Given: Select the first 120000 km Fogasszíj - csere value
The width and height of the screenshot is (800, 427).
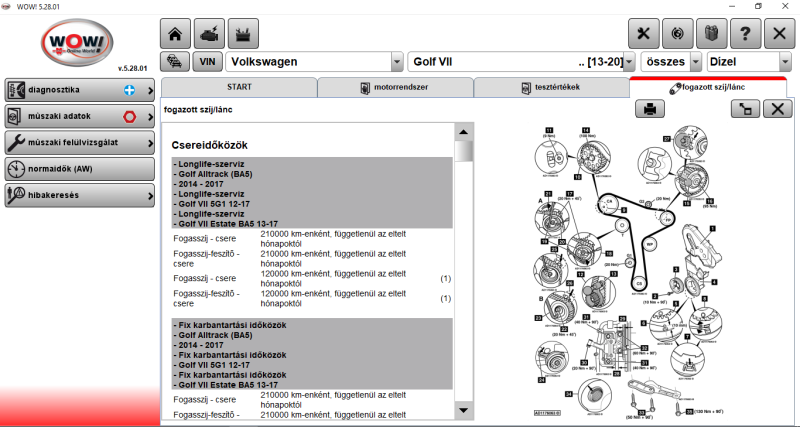Looking at the screenshot, I should pyautogui.click(x=333, y=279).
